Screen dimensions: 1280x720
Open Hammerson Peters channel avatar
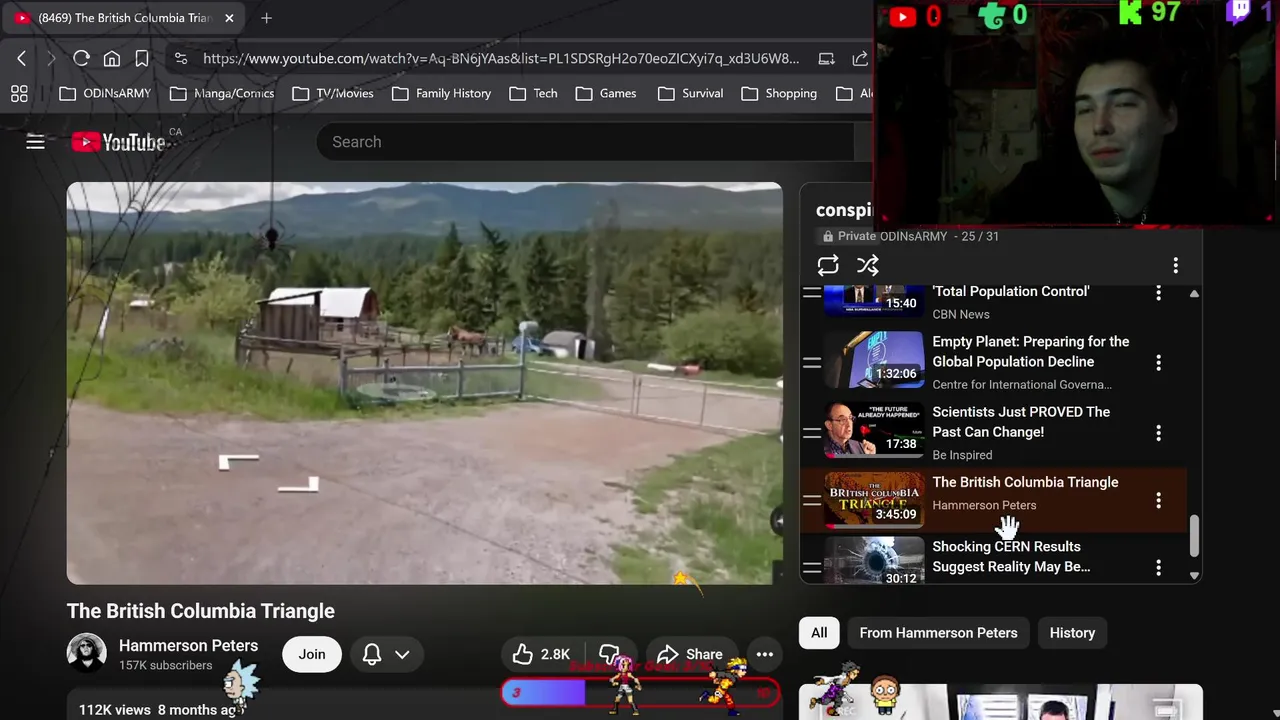(x=86, y=654)
